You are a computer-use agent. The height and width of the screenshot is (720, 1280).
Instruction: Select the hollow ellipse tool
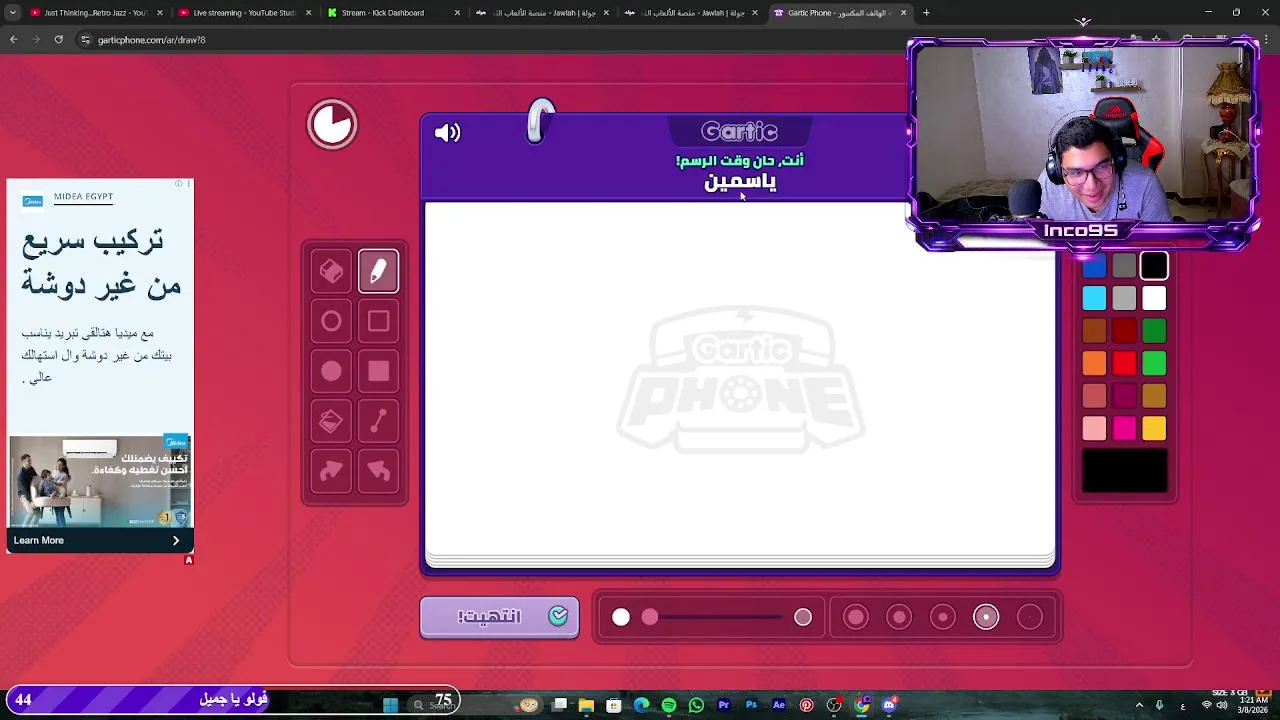pyautogui.click(x=331, y=321)
